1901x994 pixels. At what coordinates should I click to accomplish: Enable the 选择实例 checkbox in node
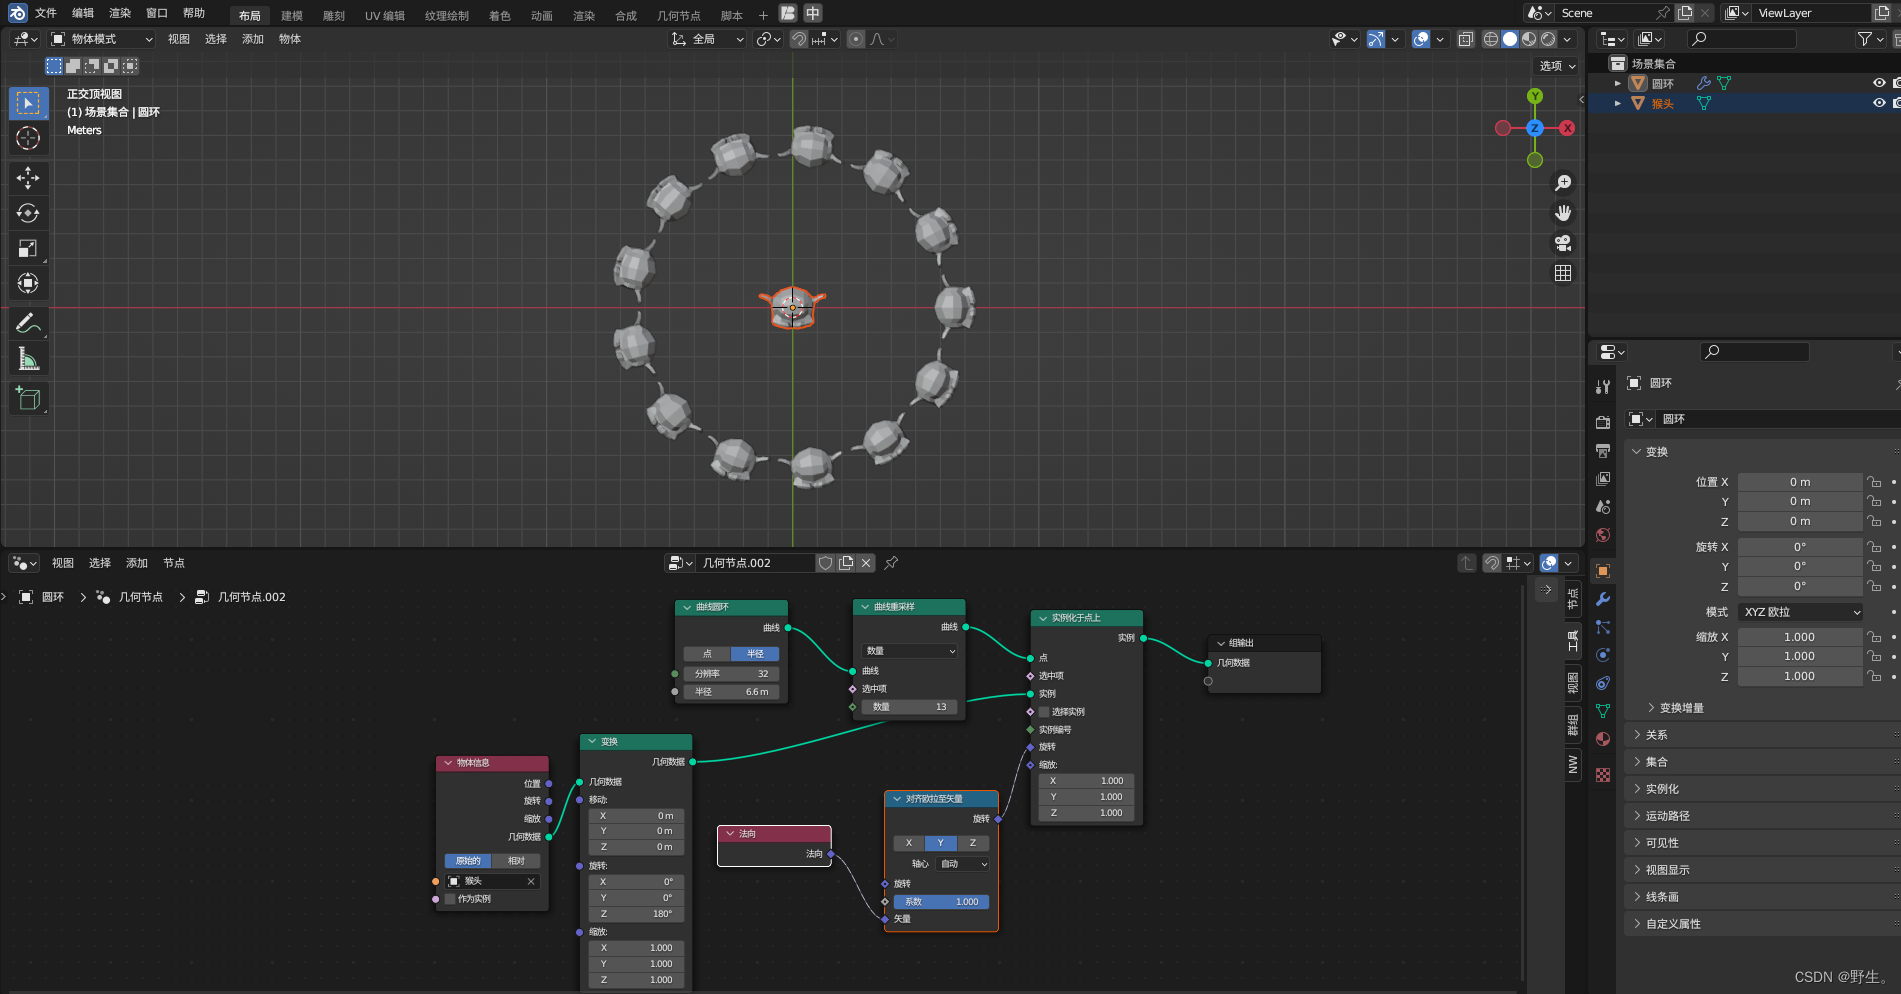(x=1044, y=712)
